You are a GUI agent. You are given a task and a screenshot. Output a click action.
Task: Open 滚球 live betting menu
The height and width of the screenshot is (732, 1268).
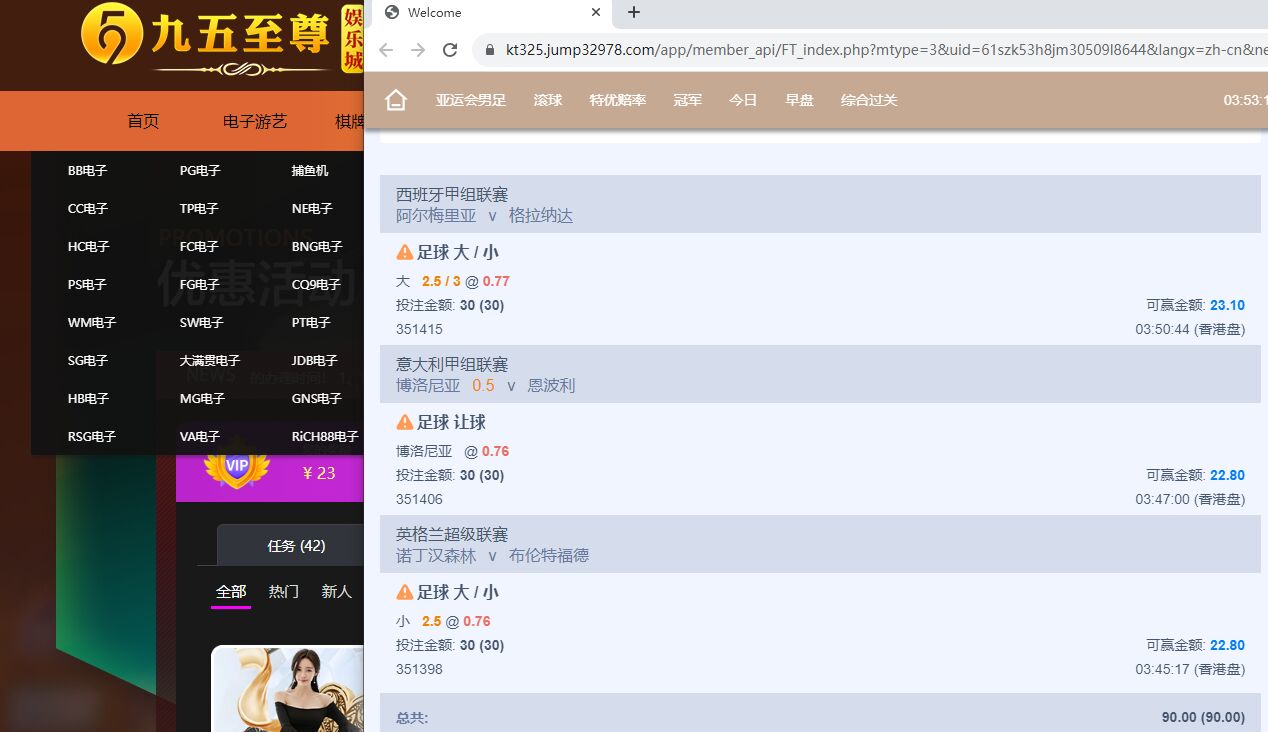click(x=548, y=100)
